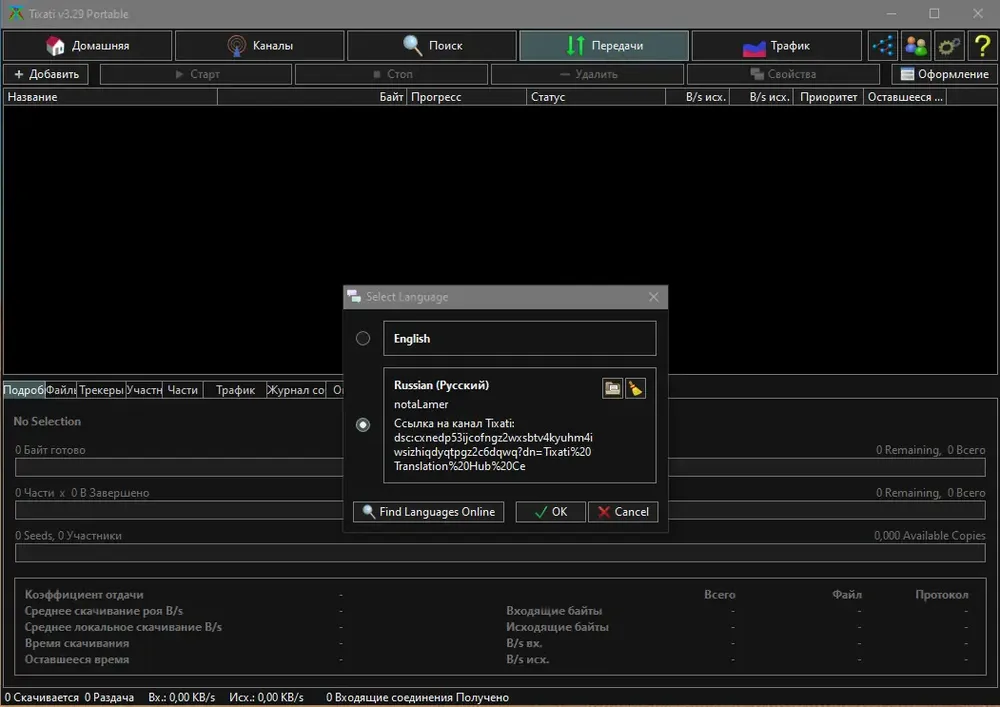Image resolution: width=1000 pixels, height=707 pixels.
Task: Open the Каналы channels section
Action: click(260, 45)
